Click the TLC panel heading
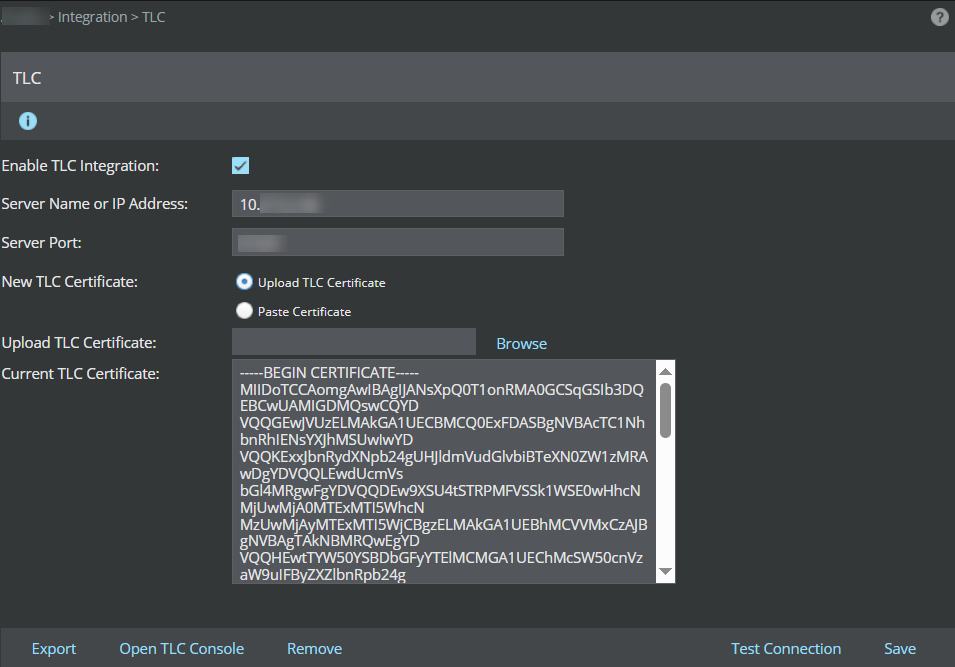The width and height of the screenshot is (955, 667). tap(27, 78)
